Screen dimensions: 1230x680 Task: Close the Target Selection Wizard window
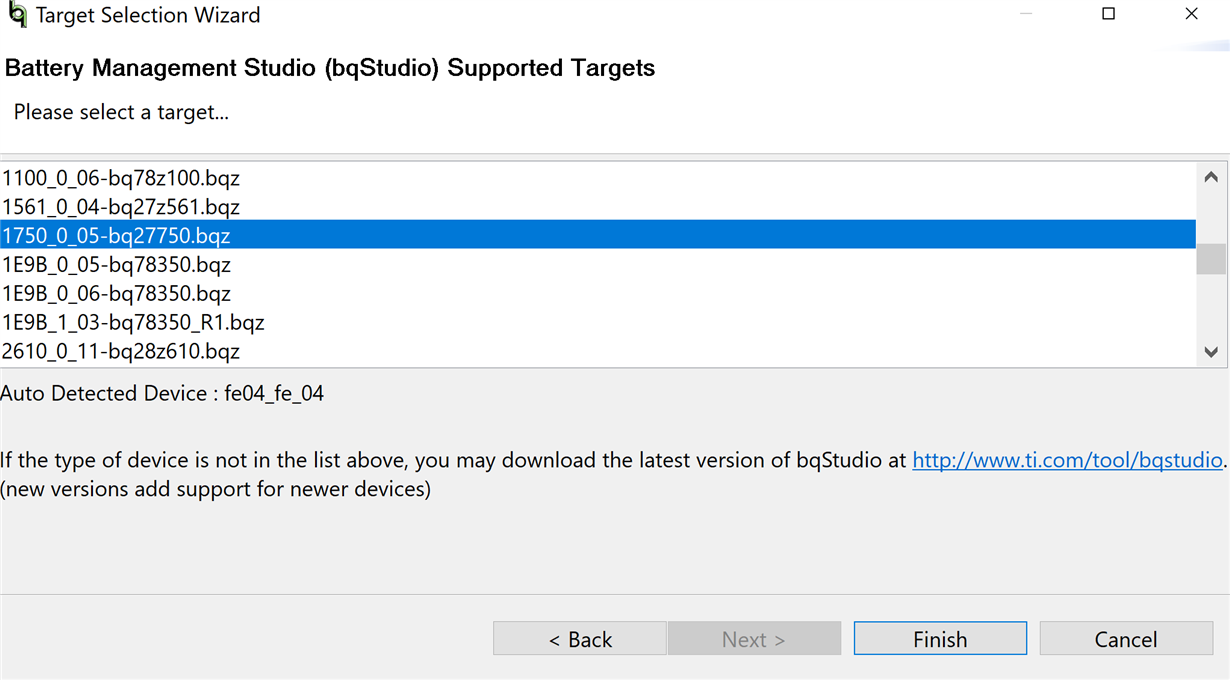(x=1191, y=14)
